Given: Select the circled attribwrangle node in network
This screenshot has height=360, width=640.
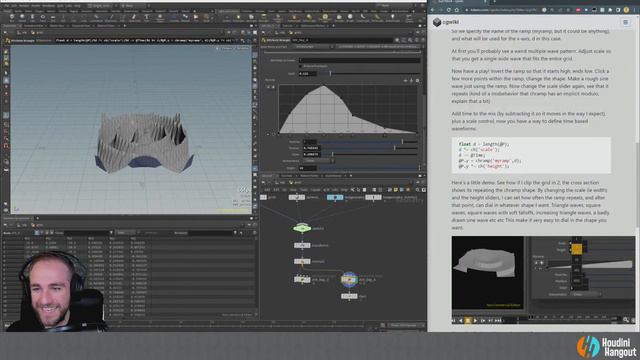Looking at the screenshot, I should pos(349,280).
